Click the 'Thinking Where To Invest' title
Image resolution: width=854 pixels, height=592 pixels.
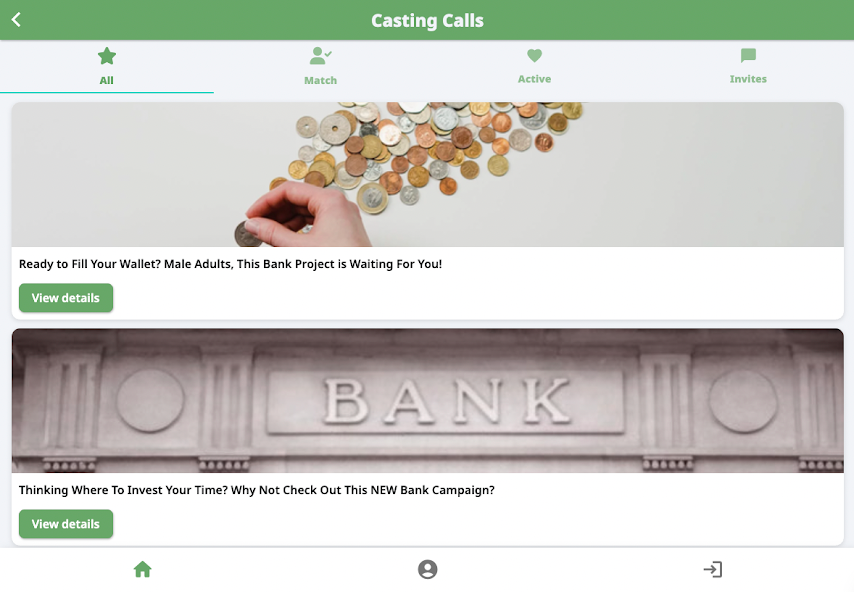point(257,490)
